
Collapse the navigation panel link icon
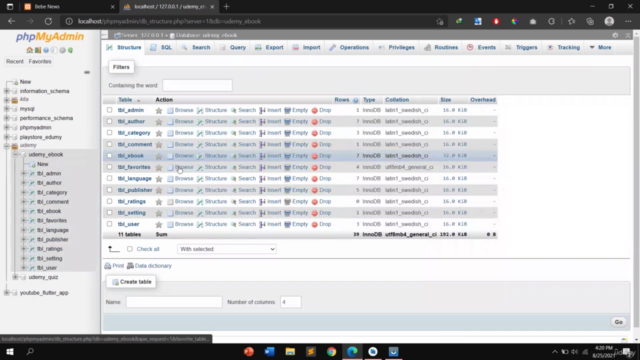click(x=87, y=72)
